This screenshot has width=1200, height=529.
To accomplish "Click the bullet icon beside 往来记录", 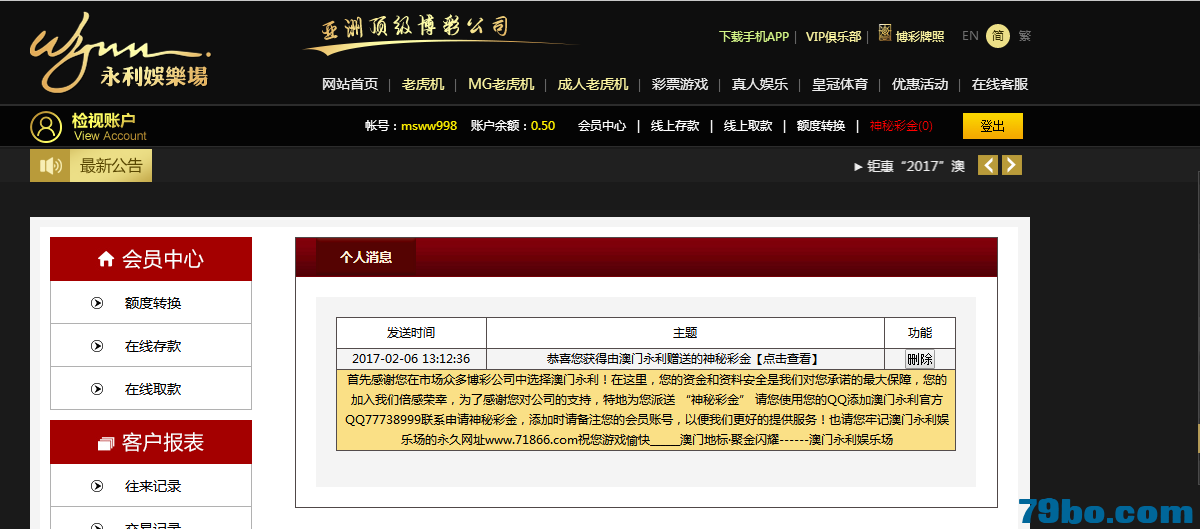I will tap(97, 486).
